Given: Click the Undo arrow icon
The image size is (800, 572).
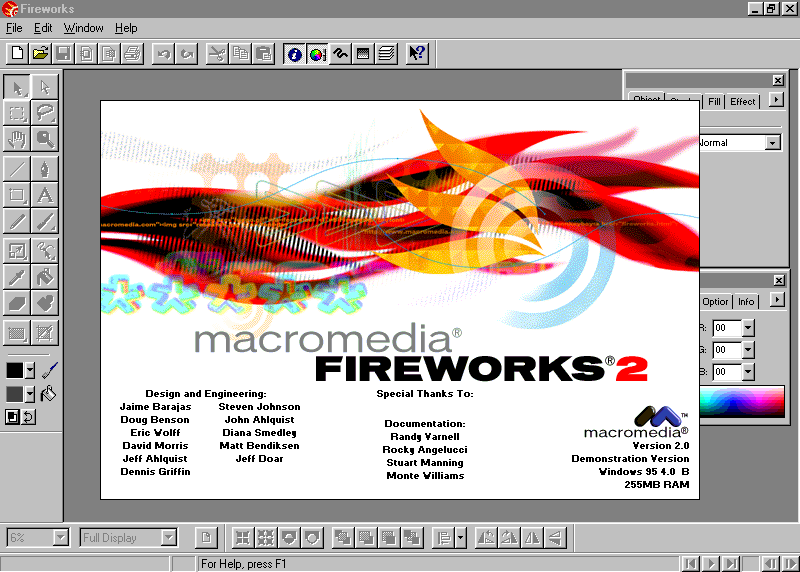Looking at the screenshot, I should tap(164, 54).
